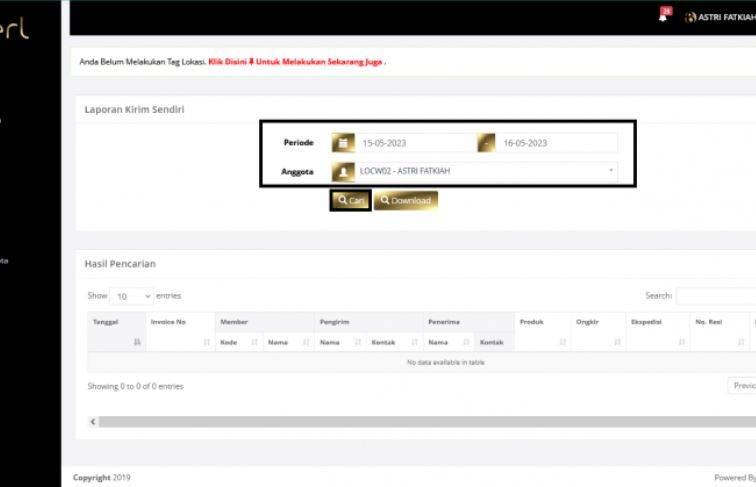This screenshot has width=756, height=487.
Task: Click the icon beside the end date
Action: 486,143
